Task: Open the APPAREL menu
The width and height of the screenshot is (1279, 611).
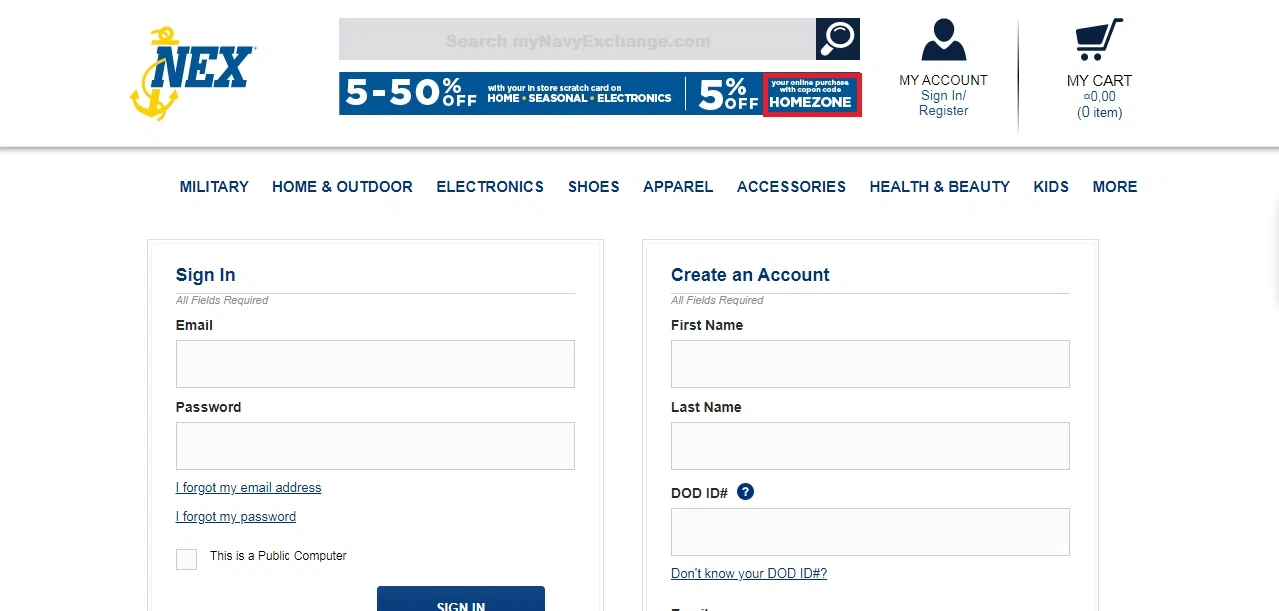Action: point(678,187)
